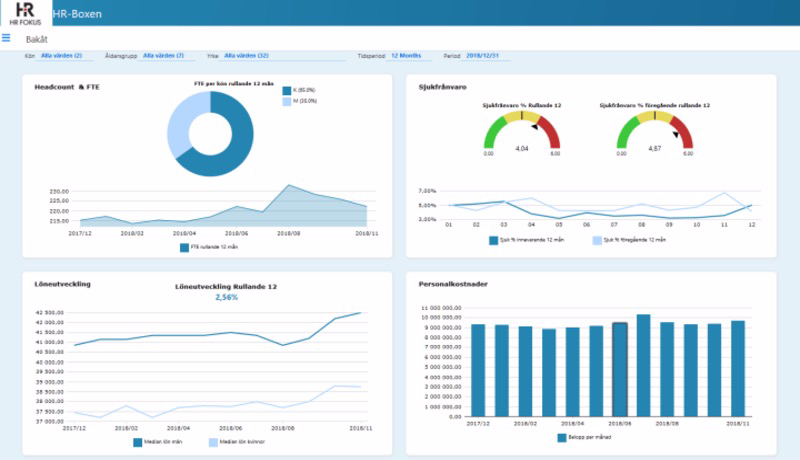Screen dimensions: 800x460
Task: Click the dark-outlined bar above 2018/06
Action: pos(620,370)
